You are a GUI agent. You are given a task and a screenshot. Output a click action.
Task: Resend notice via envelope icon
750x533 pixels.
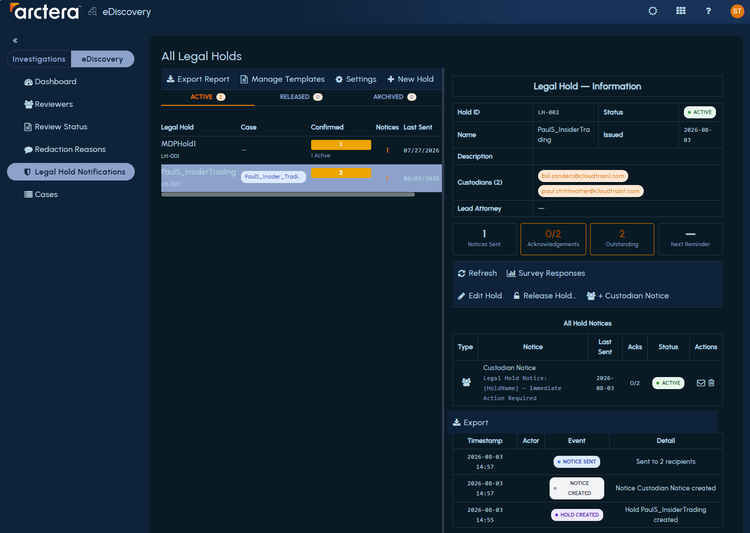[x=701, y=383]
